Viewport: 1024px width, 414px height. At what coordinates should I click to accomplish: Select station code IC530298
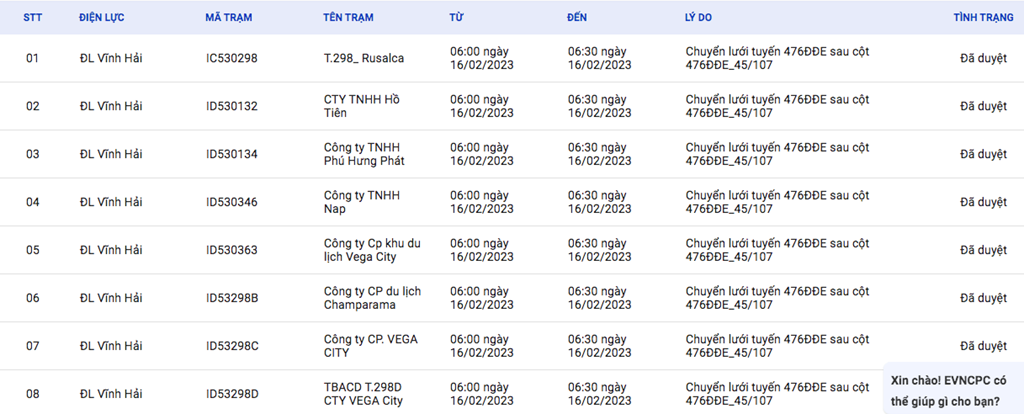(232, 58)
